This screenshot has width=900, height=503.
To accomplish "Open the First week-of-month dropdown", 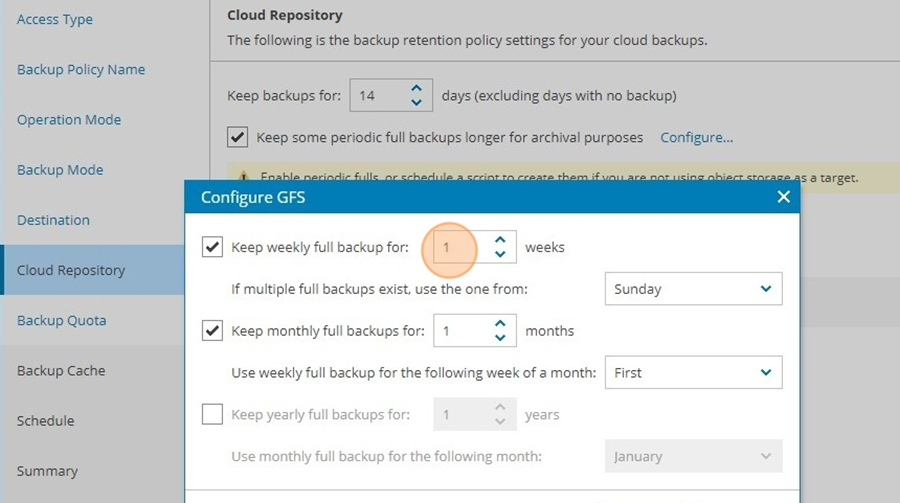I will (693, 373).
